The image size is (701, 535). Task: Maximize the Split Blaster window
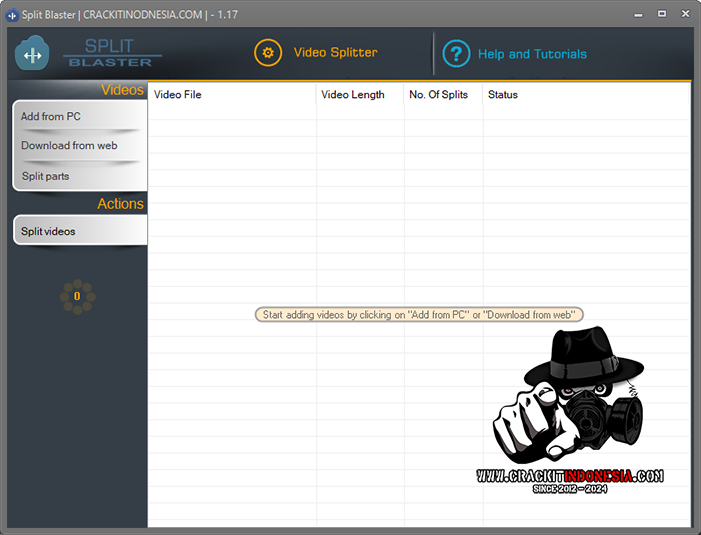click(x=662, y=14)
